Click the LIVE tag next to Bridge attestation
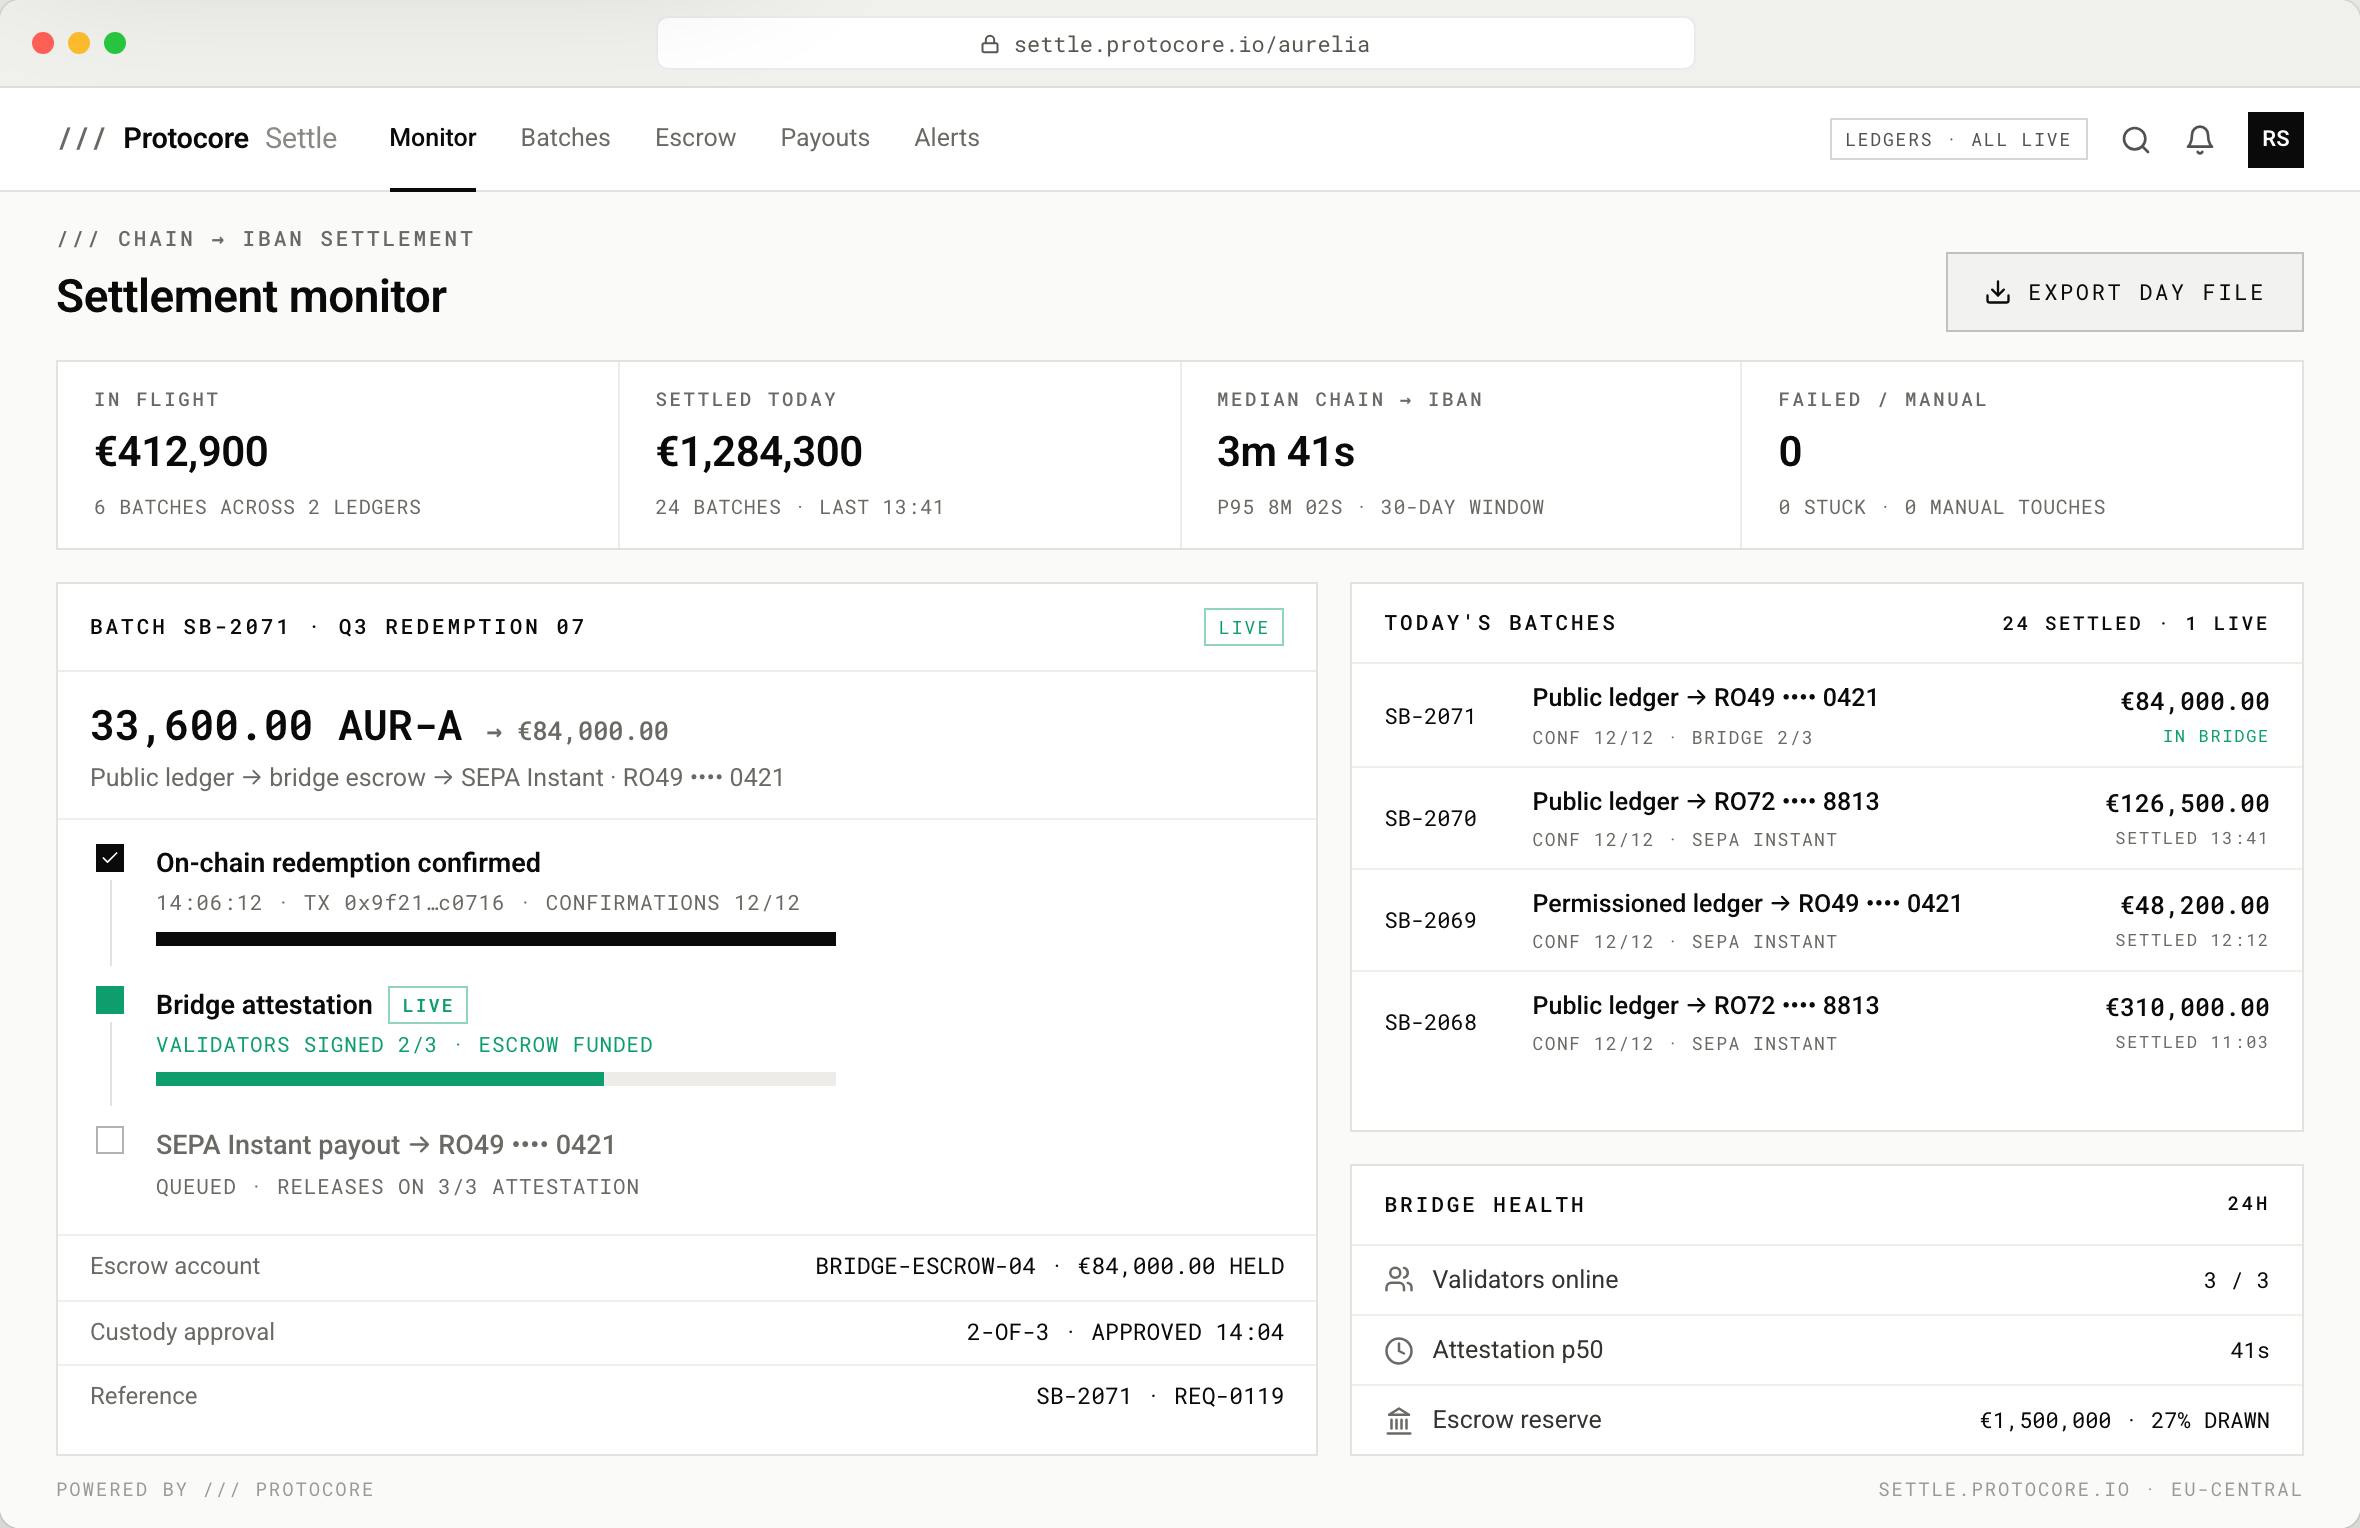Viewport: 2360px width, 1528px height. tap(427, 1005)
